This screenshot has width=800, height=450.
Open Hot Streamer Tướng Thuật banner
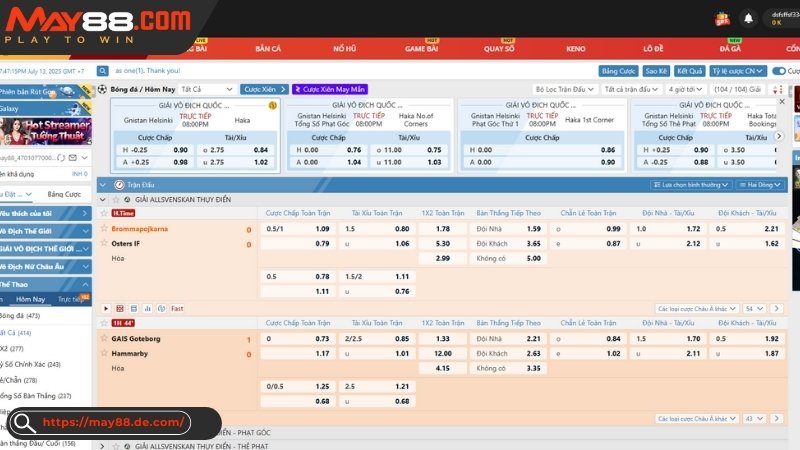pyautogui.click(x=46, y=131)
